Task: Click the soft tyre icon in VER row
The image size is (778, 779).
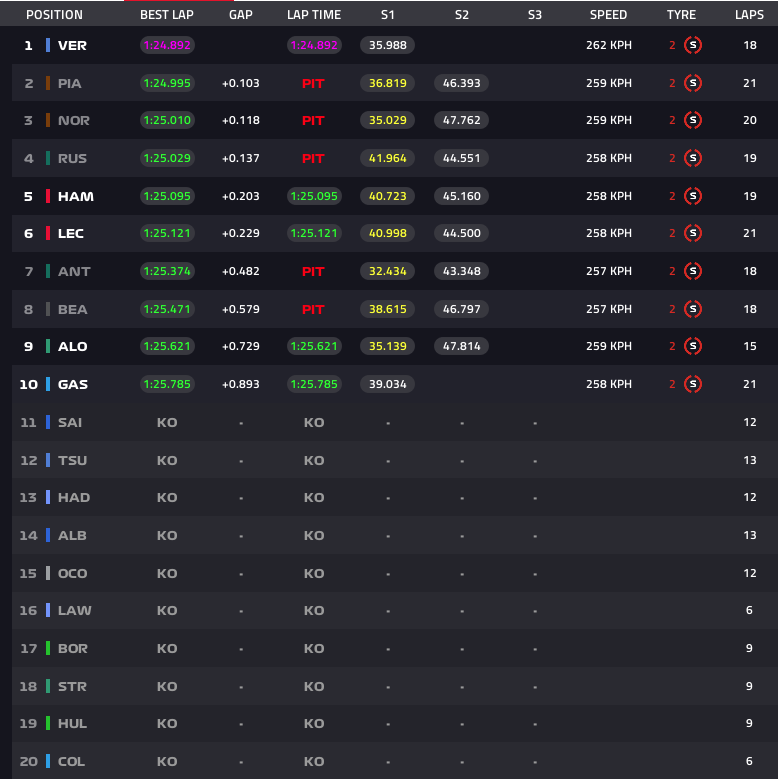Action: (x=693, y=45)
